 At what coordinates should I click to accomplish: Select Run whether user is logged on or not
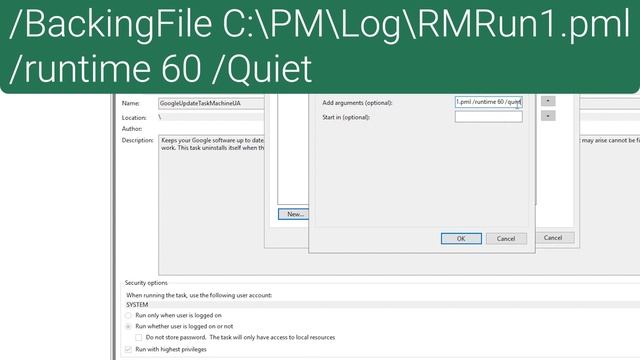click(128, 327)
